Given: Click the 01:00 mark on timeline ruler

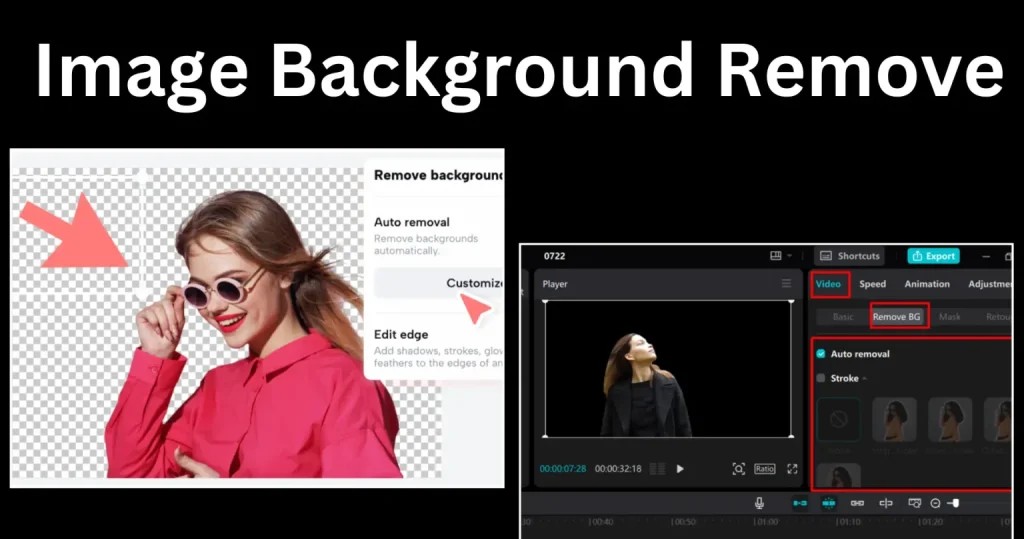Looking at the screenshot, I should (767, 522).
